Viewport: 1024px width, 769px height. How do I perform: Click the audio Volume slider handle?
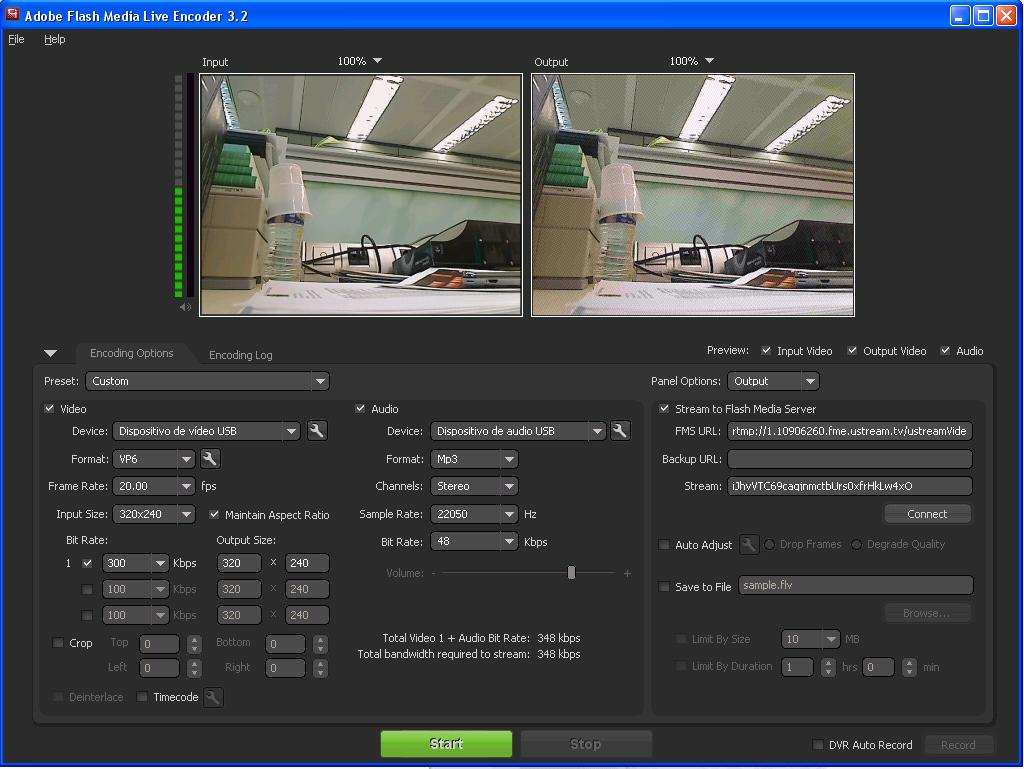pyautogui.click(x=571, y=573)
